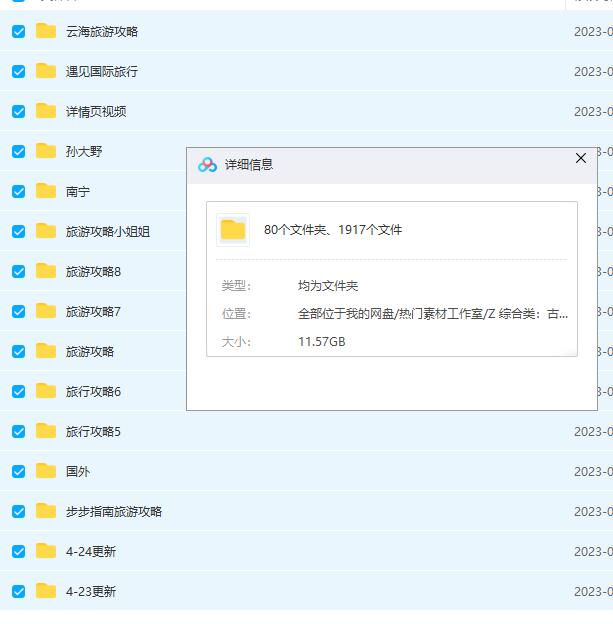Click the Baidu Netdisk logo in dialog
This screenshot has height=624, width=613.
(207, 165)
